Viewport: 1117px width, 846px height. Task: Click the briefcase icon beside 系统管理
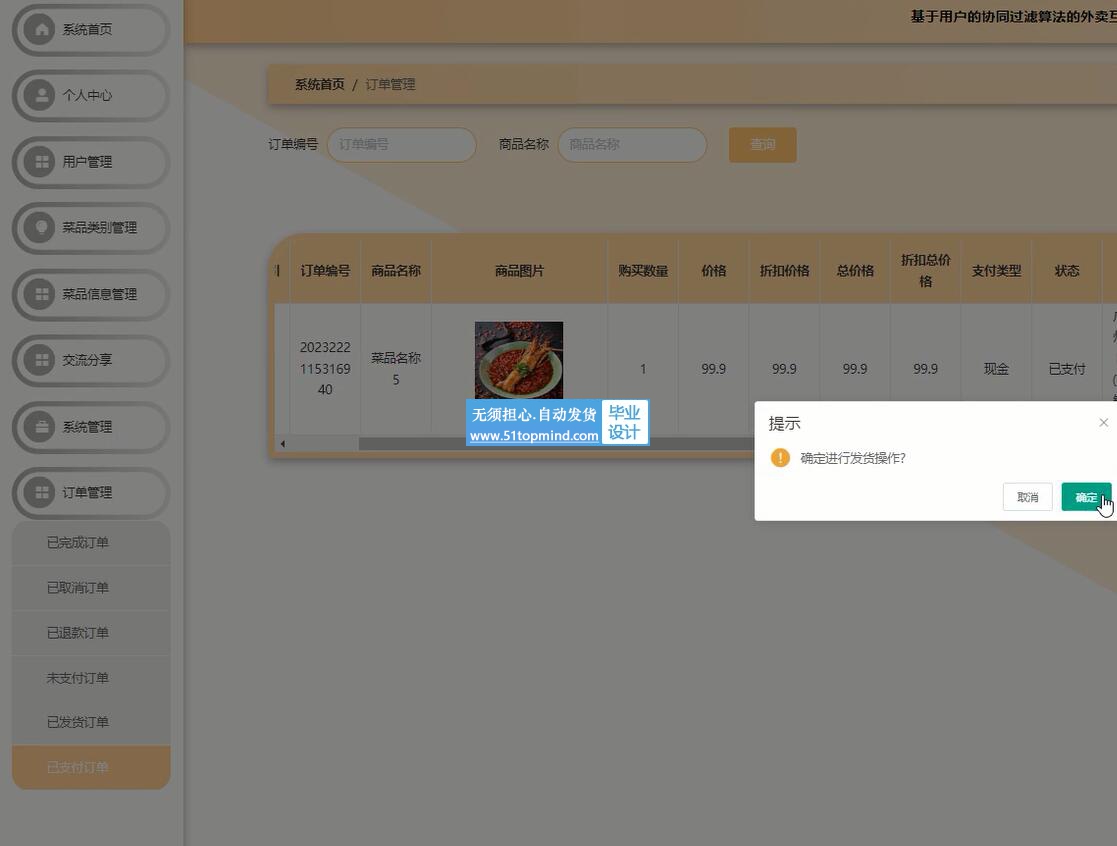(41, 427)
